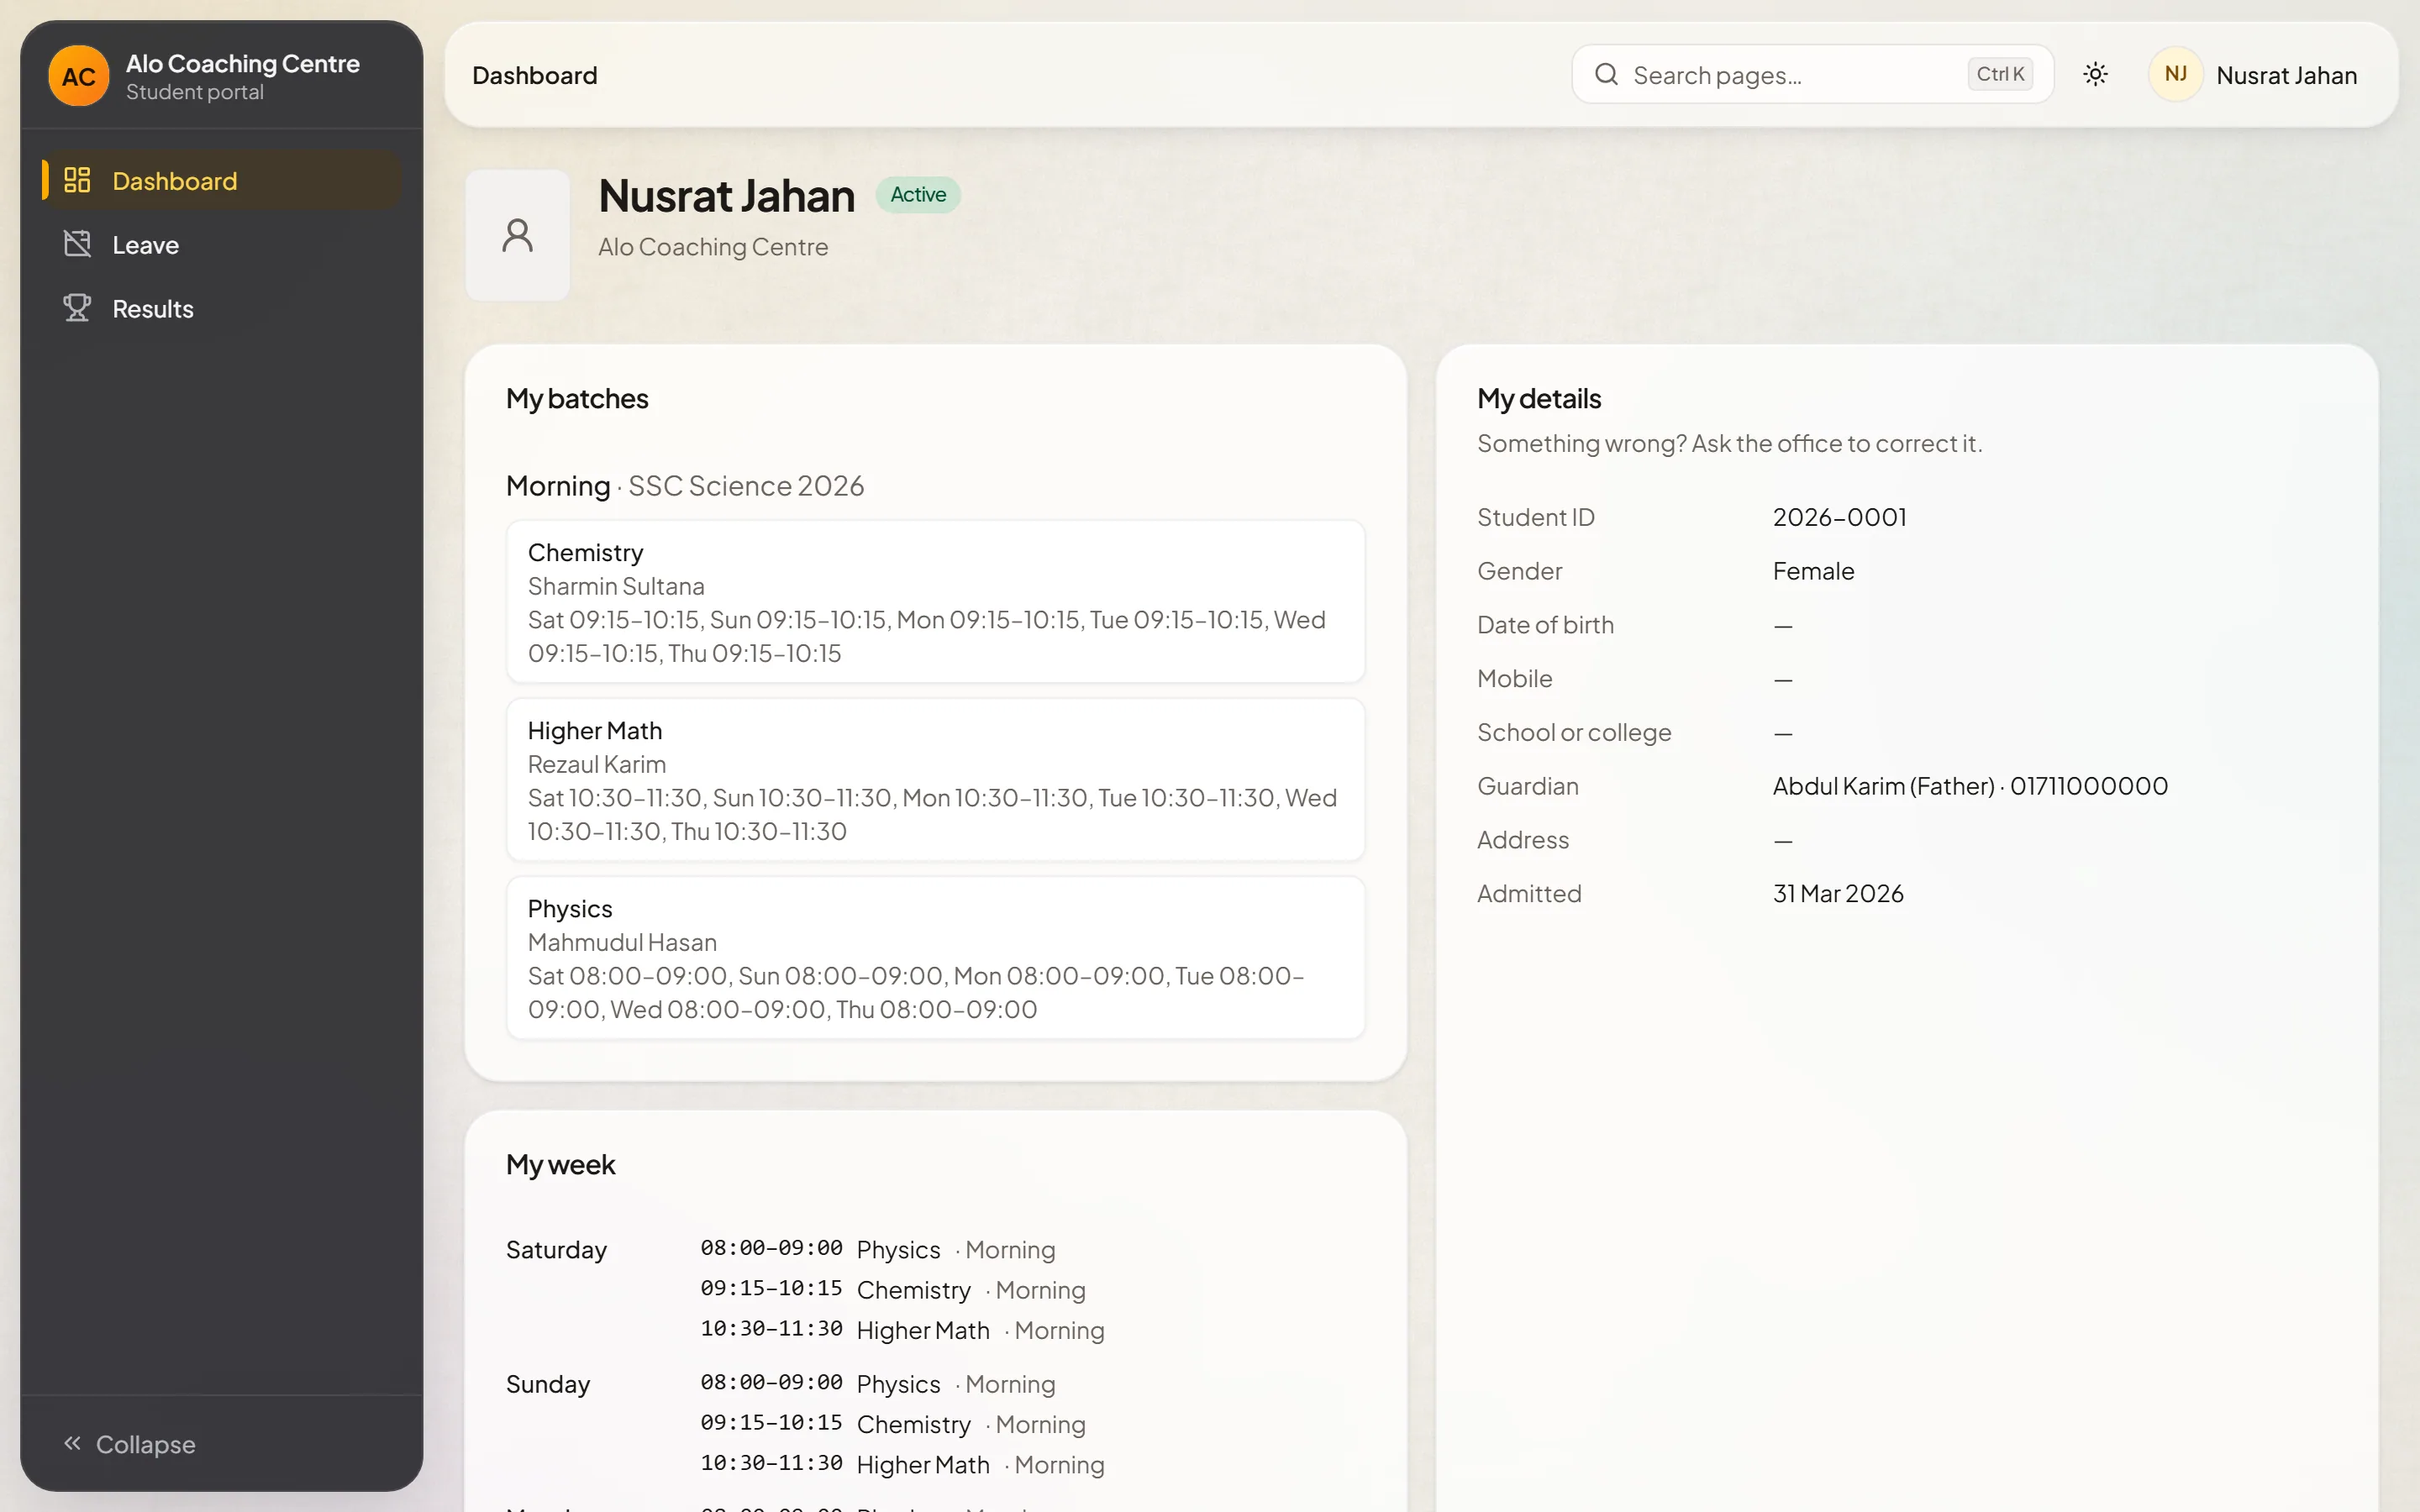Screen dimensions: 2420x1512
Task: Click Alo Coaching Centre sidebar title
Action: pos(243,63)
